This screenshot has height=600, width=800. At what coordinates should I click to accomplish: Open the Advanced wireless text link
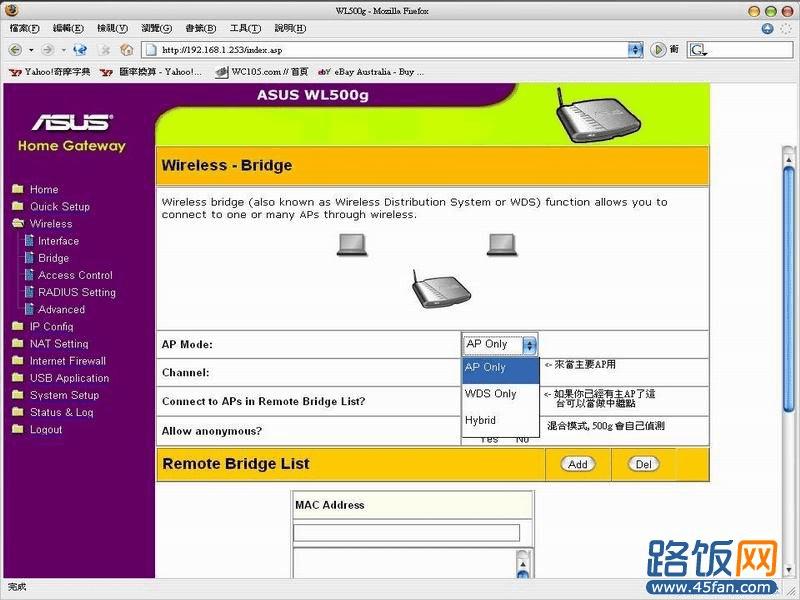61,309
